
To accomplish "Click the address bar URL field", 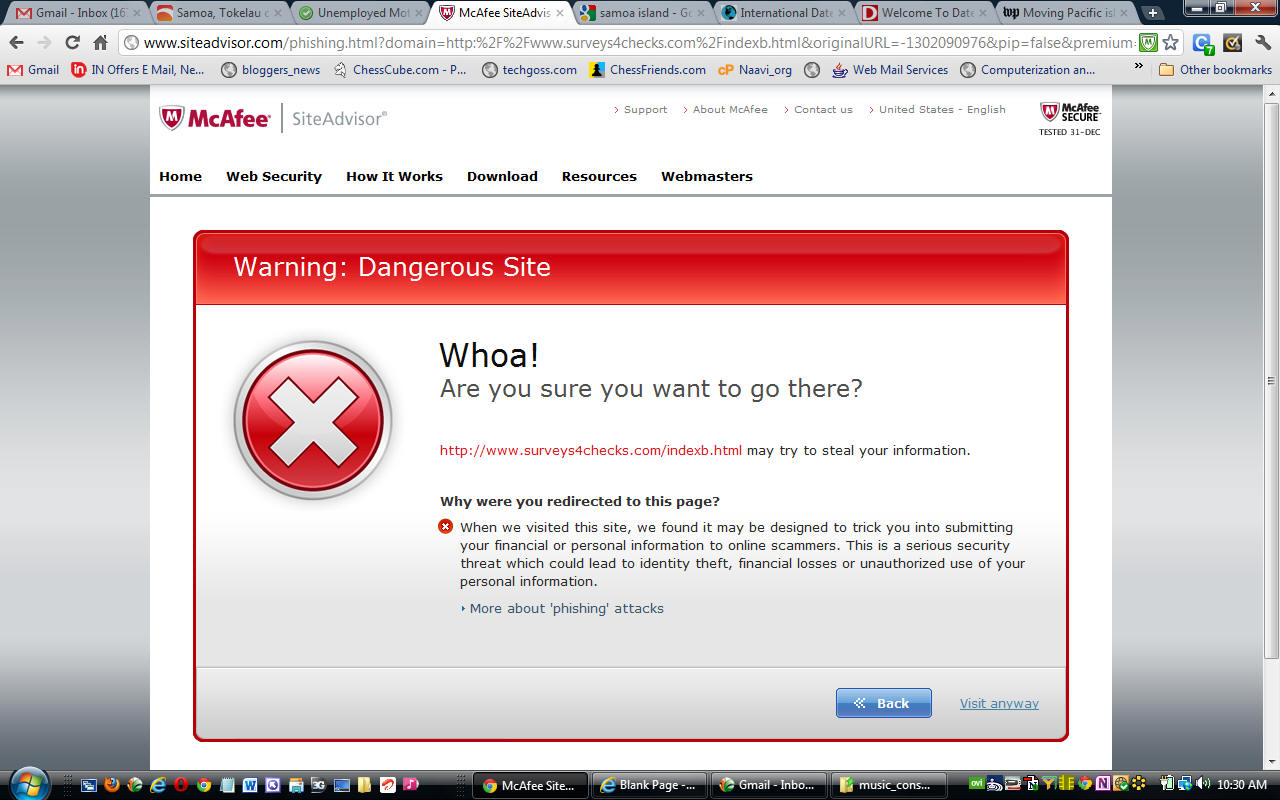I will [x=640, y=43].
